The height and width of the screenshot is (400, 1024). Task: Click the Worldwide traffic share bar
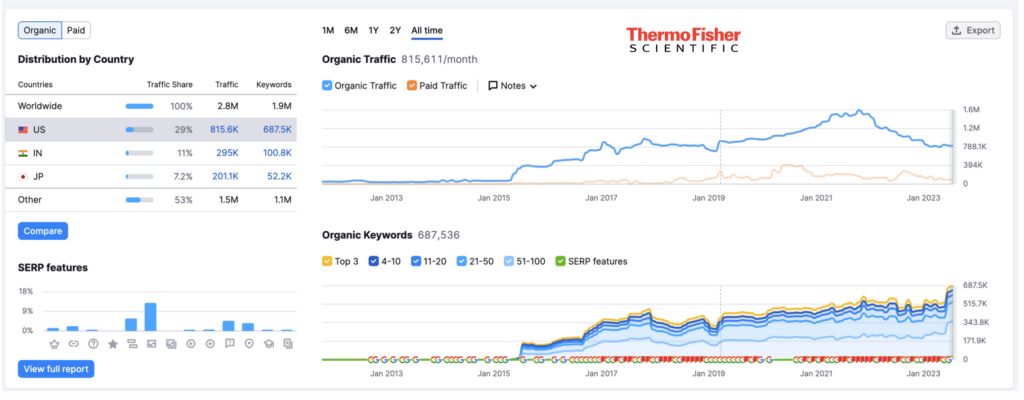139,107
